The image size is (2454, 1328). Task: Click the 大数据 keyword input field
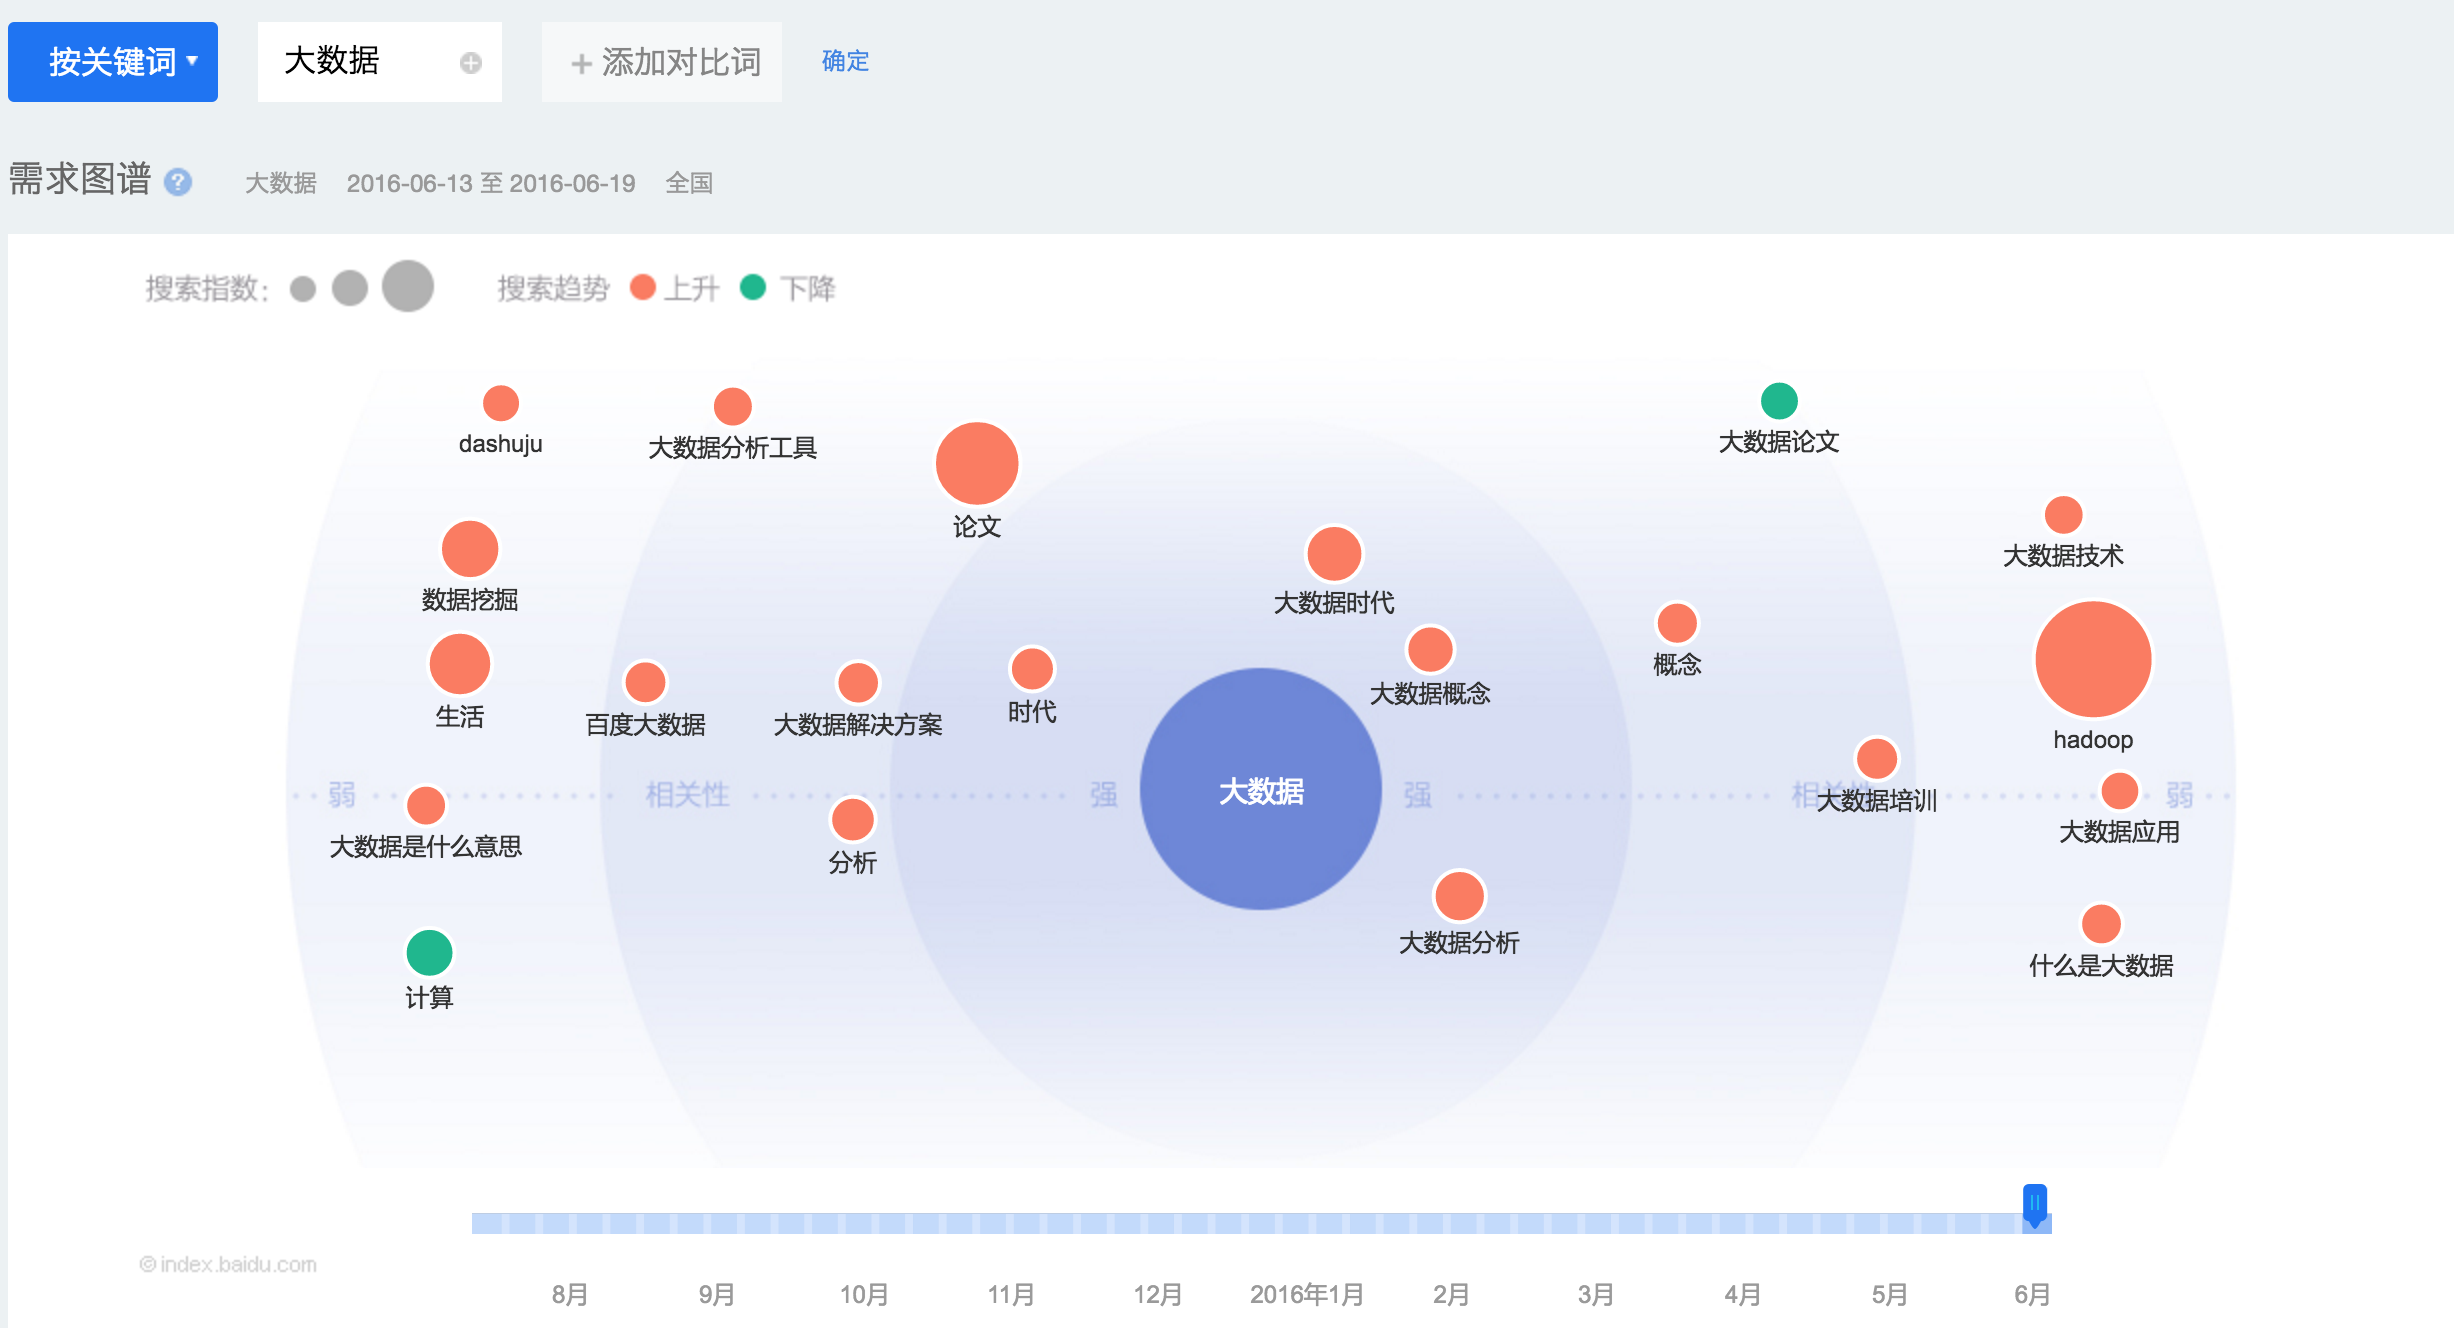380,62
